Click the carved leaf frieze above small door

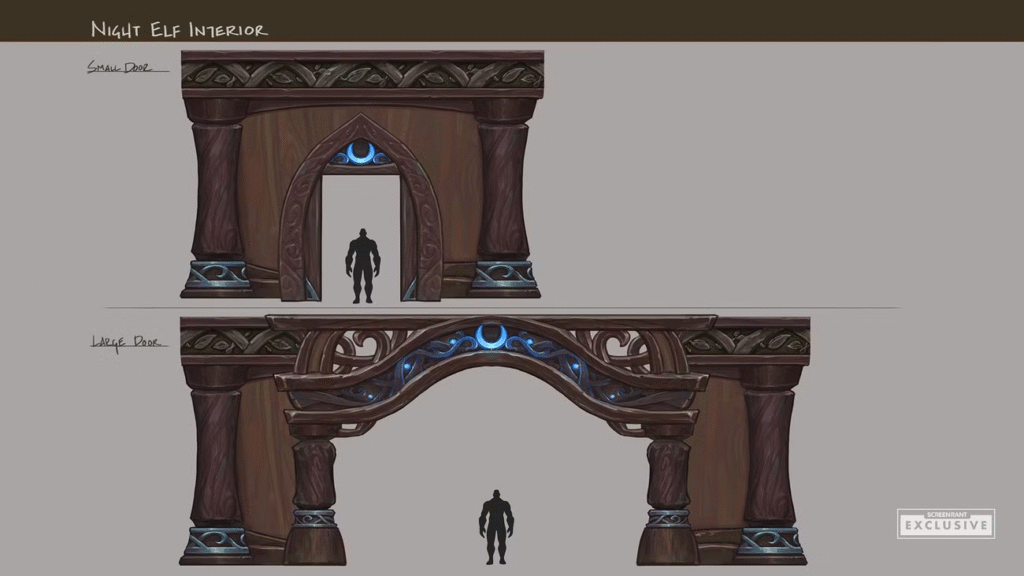pos(362,75)
